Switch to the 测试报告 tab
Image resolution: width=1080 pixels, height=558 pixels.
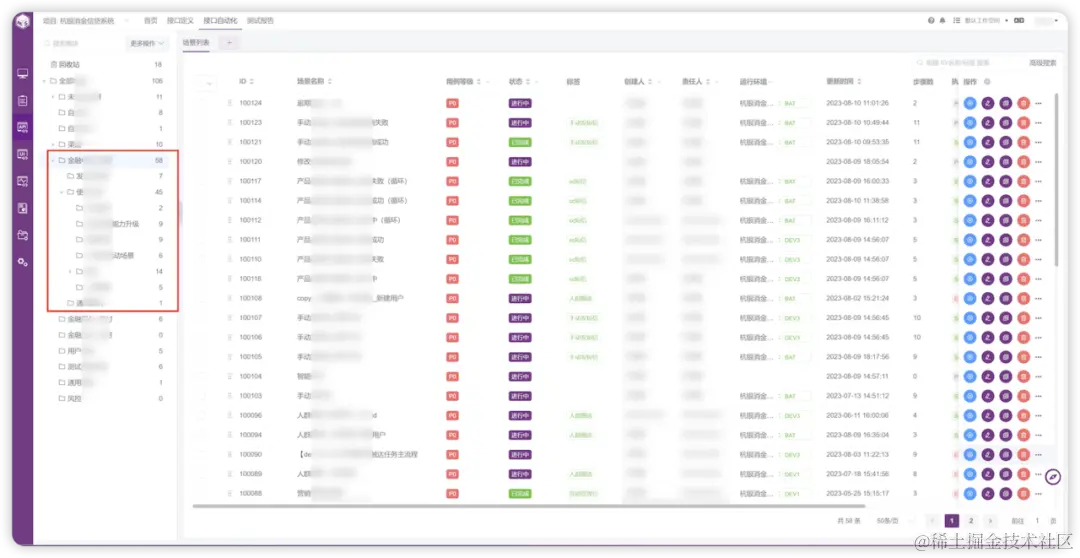coord(260,21)
